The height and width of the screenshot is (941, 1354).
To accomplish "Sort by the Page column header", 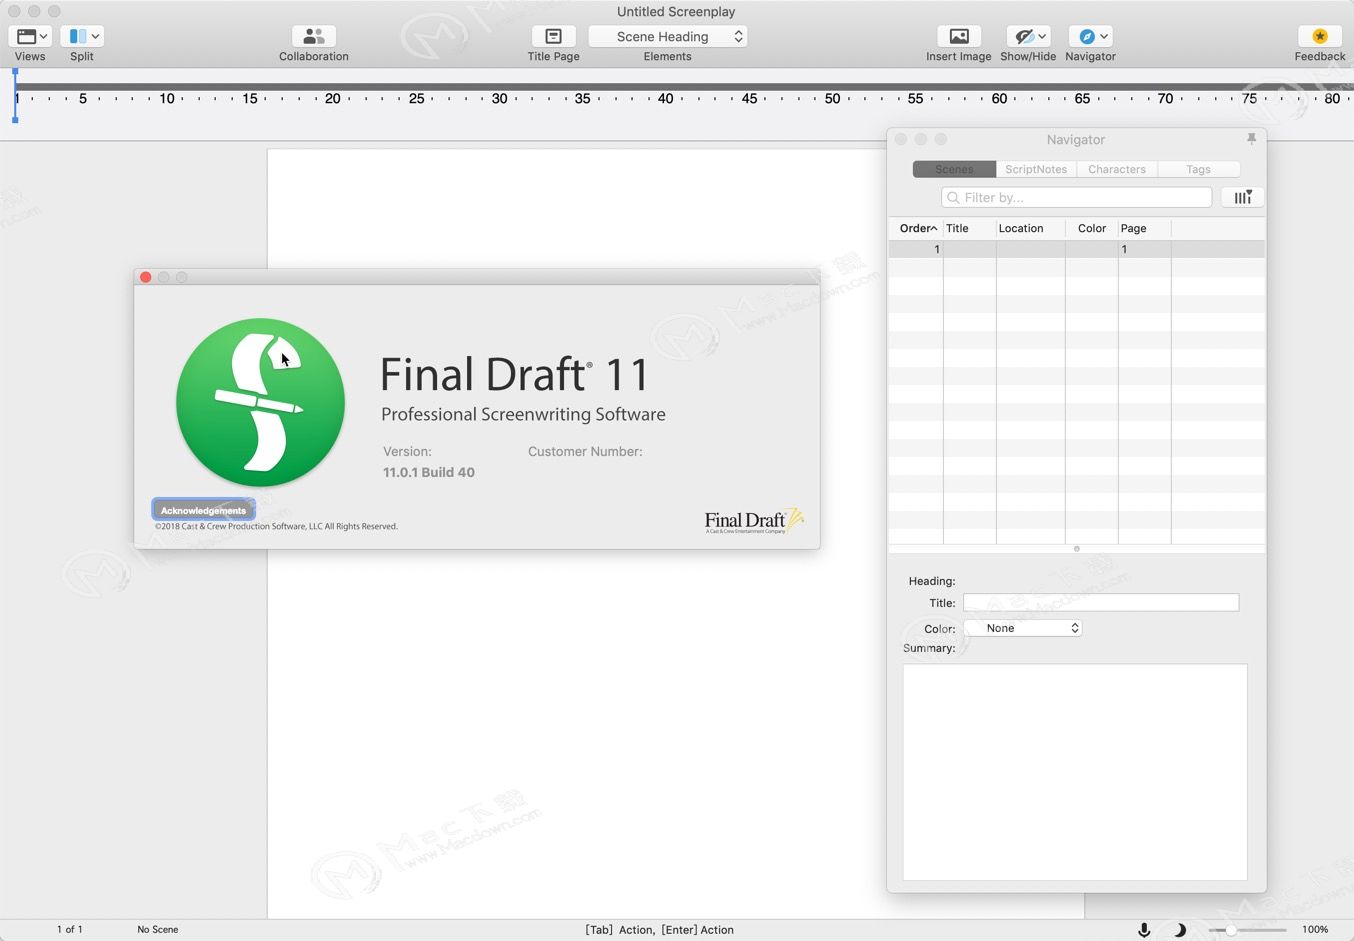I will coord(1145,228).
